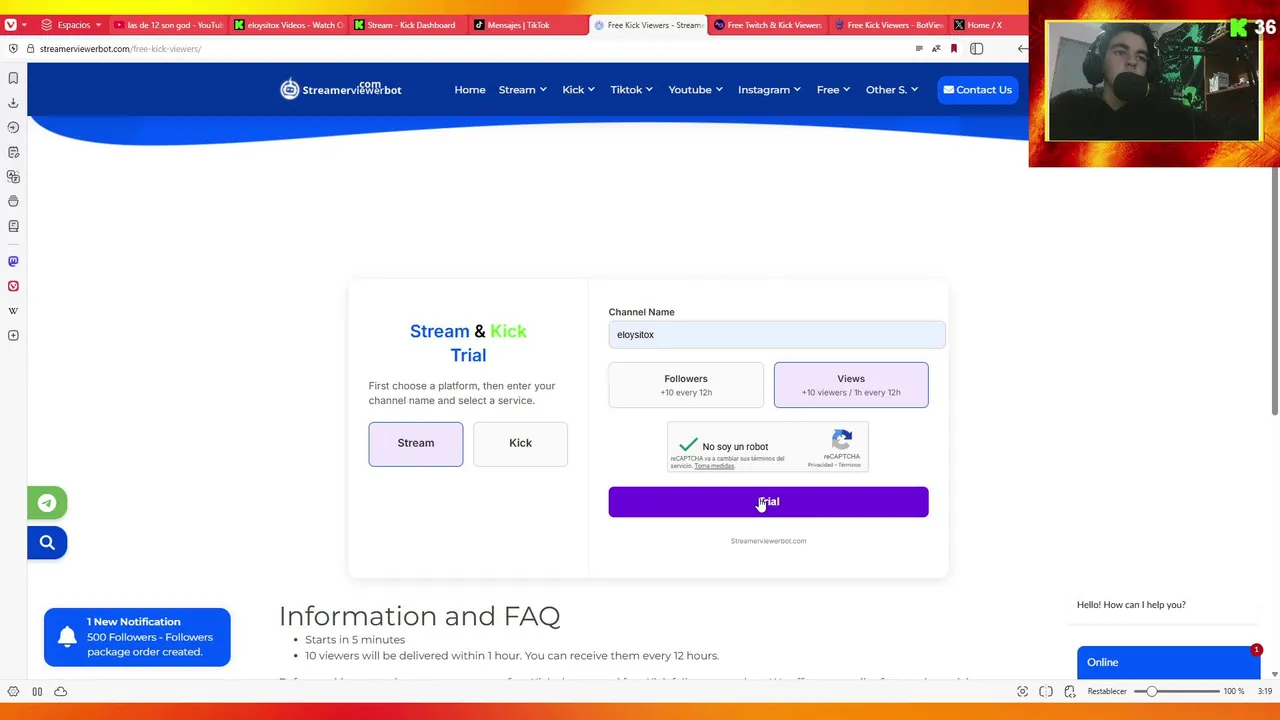The width and height of the screenshot is (1280, 720).
Task: Click the Contact Us button
Action: 978,90
